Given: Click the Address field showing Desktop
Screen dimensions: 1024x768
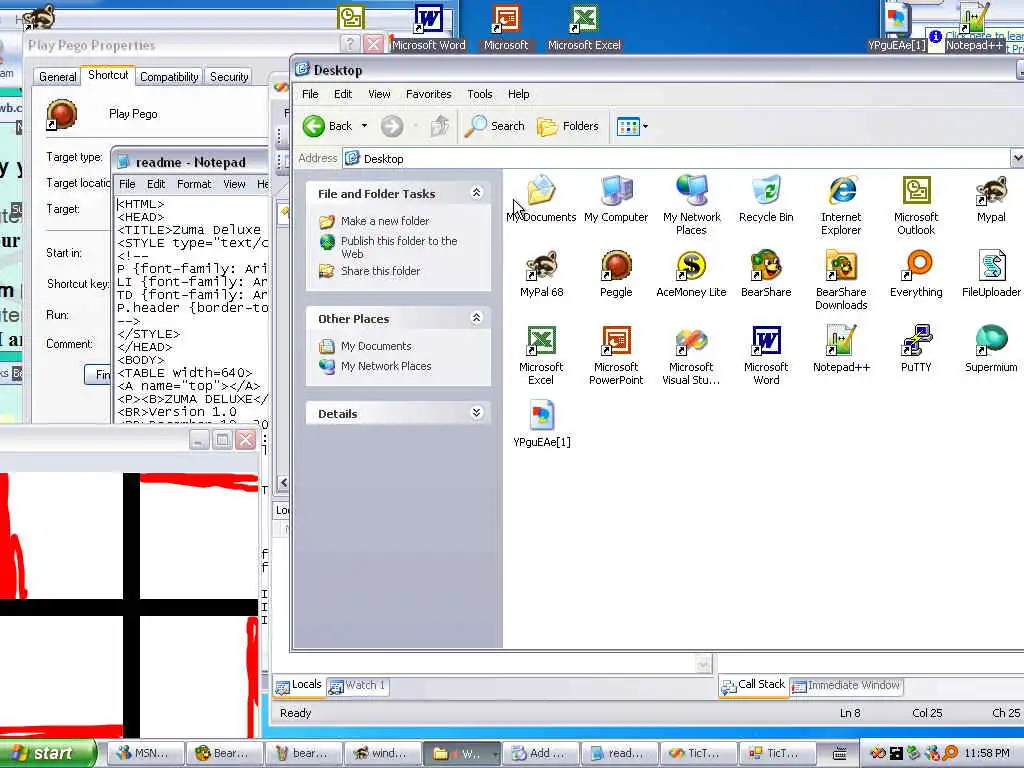Looking at the screenshot, I should [675, 158].
